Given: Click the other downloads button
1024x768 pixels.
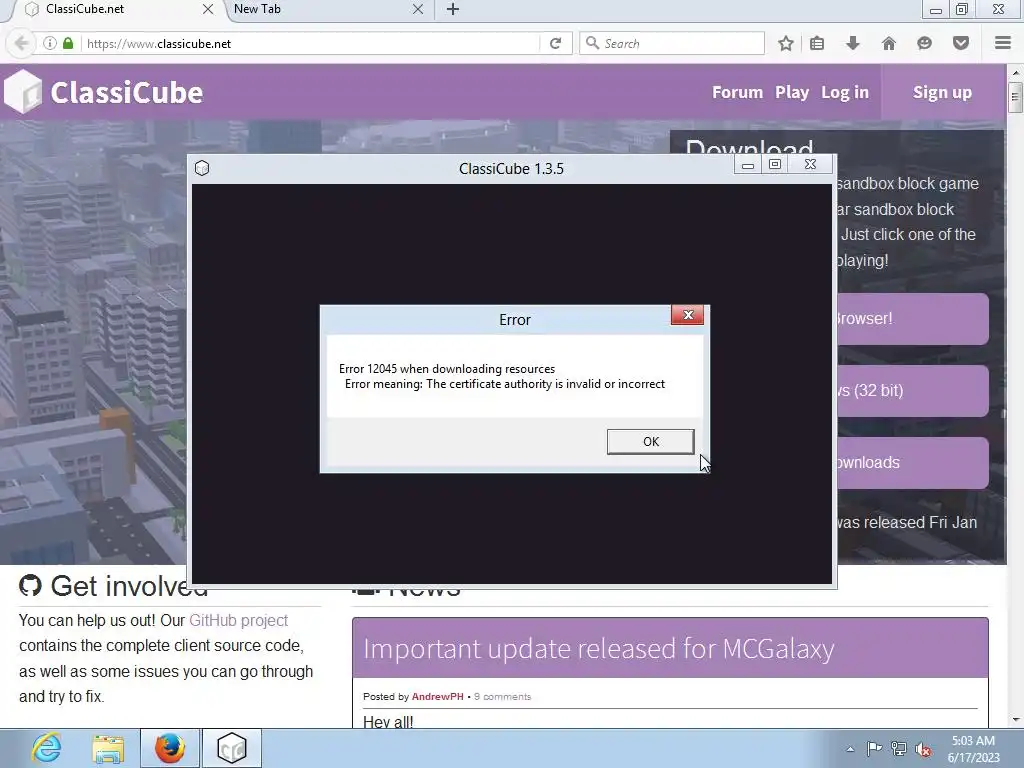Looking at the screenshot, I should click(912, 462).
